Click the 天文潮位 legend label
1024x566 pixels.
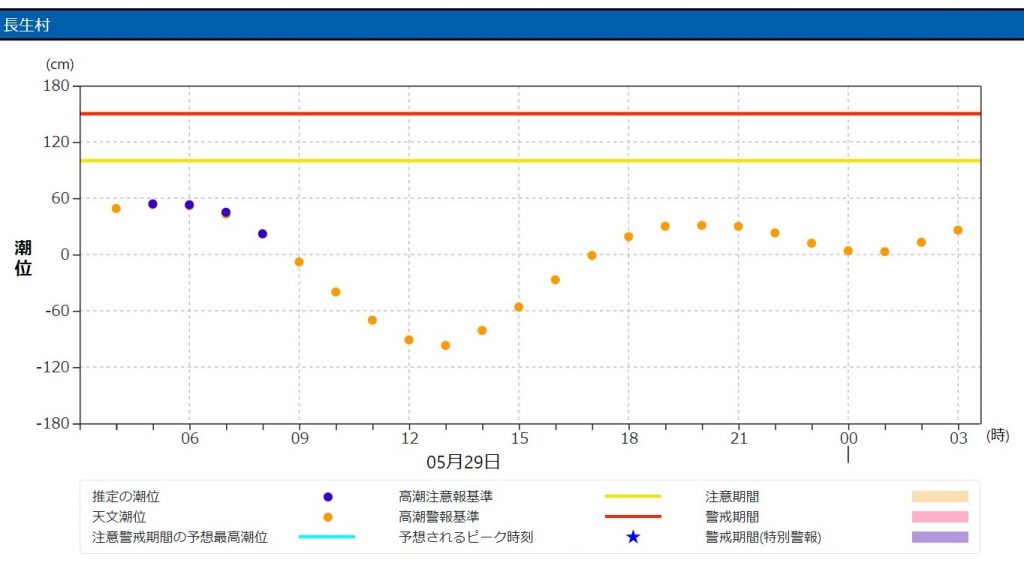tap(119, 517)
